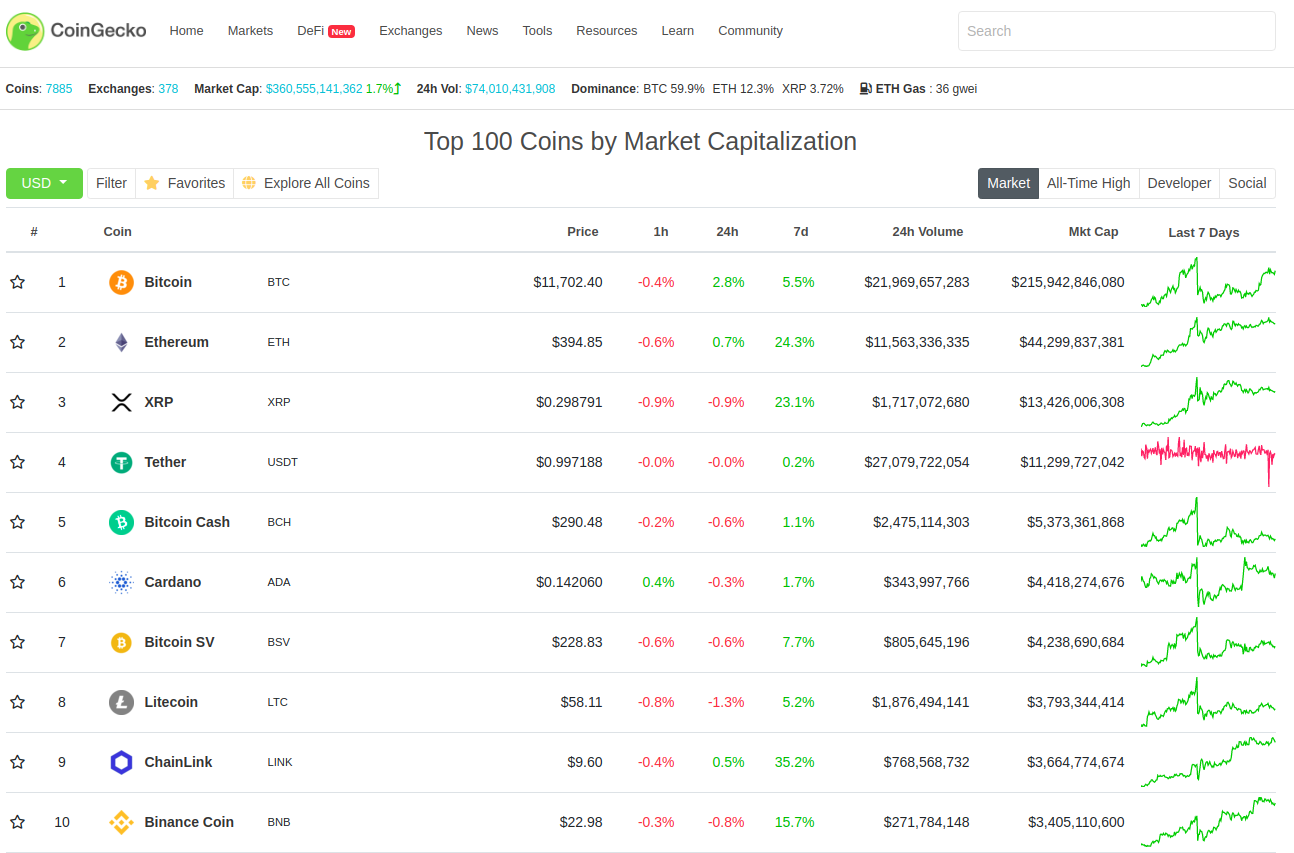
Task: Open the Favorites list button
Action: 184,183
